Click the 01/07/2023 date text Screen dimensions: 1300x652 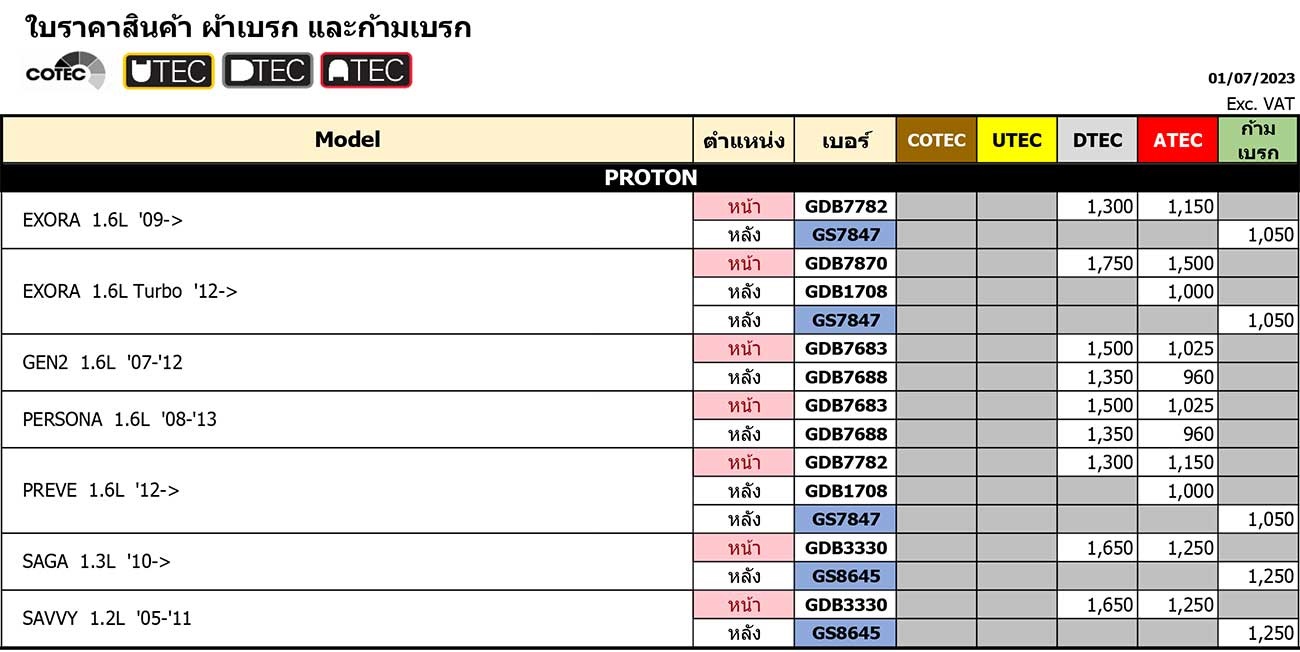1251,79
